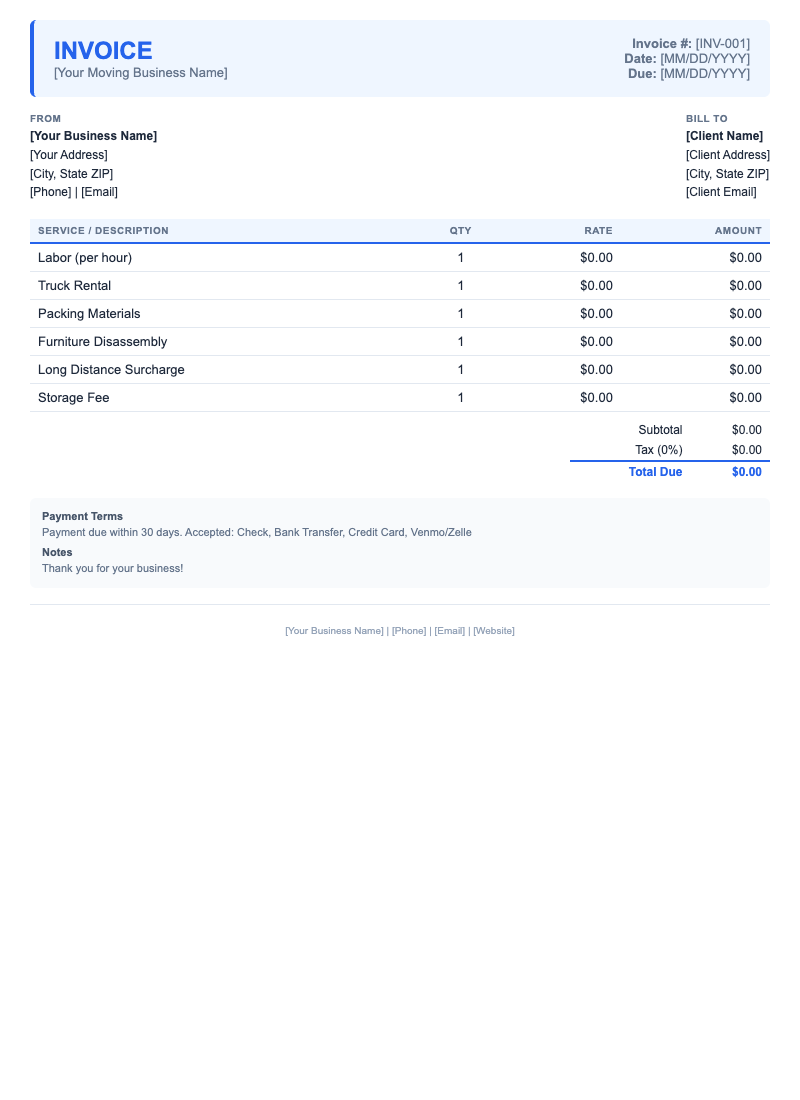This screenshot has height=1100, width=800.
Task: Click the rate in the Storage Fee row
Action: tap(596, 398)
